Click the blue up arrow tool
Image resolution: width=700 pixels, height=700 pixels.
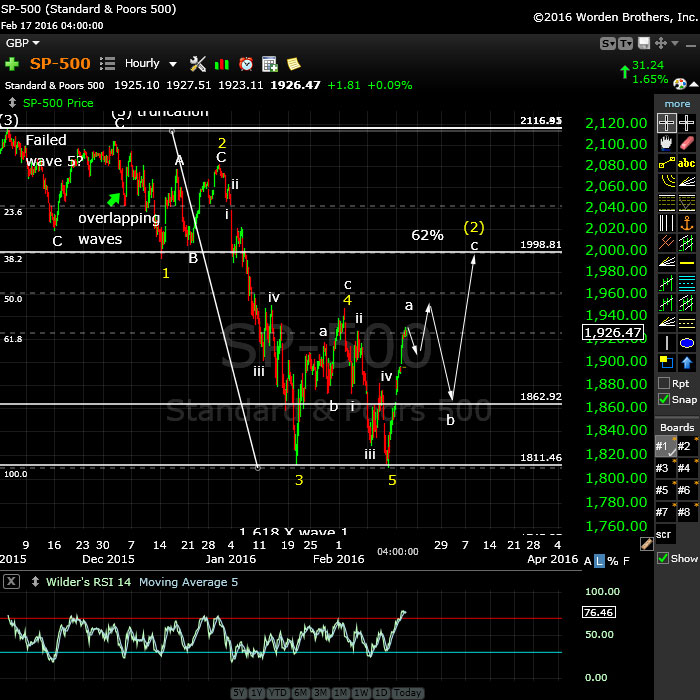point(687,362)
